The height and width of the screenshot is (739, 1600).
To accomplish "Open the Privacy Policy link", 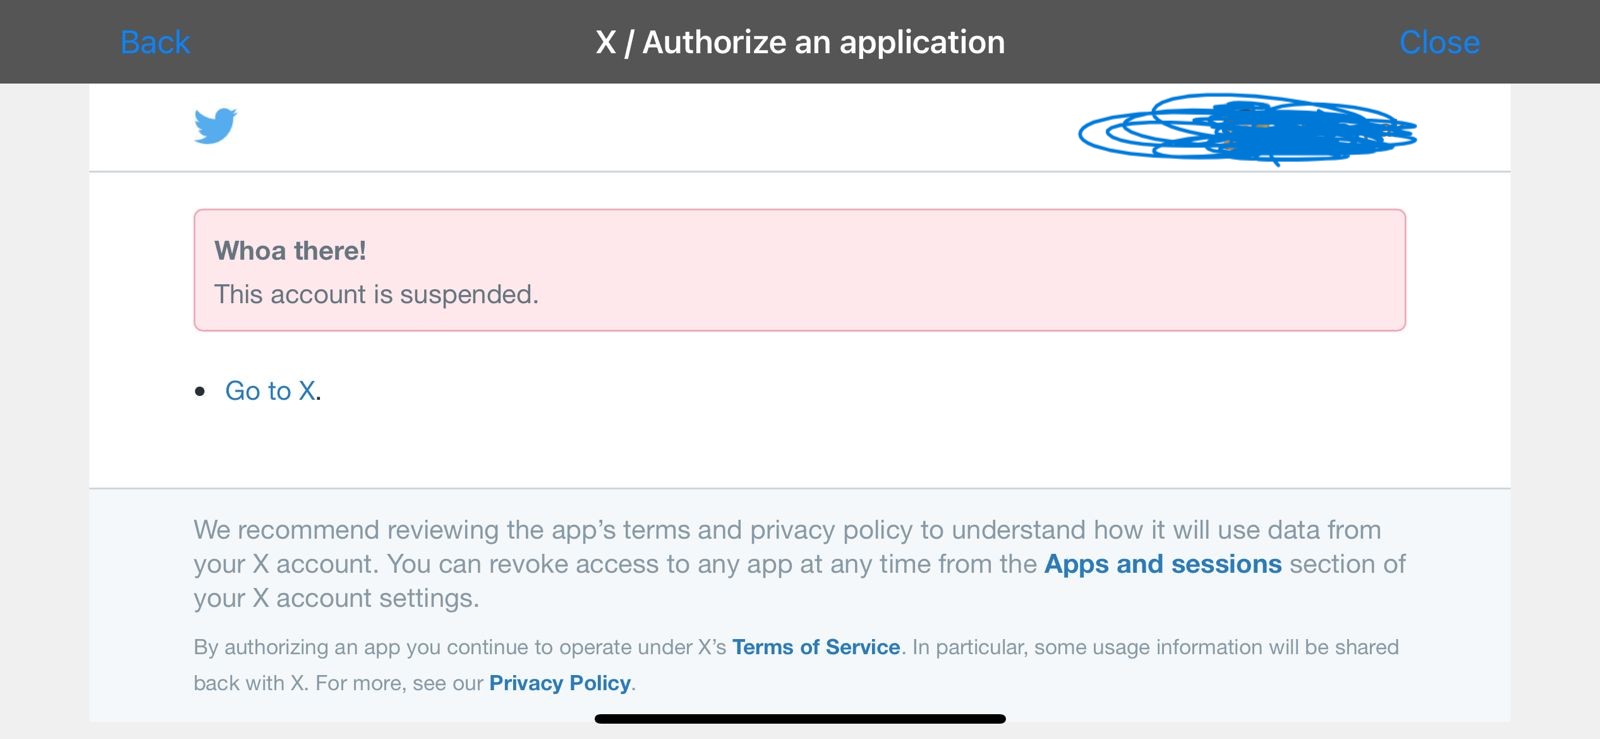I will (x=559, y=683).
